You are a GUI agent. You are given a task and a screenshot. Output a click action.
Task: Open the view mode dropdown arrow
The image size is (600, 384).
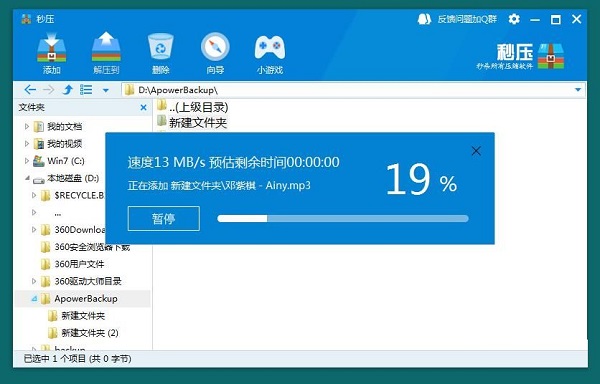[x=106, y=91]
